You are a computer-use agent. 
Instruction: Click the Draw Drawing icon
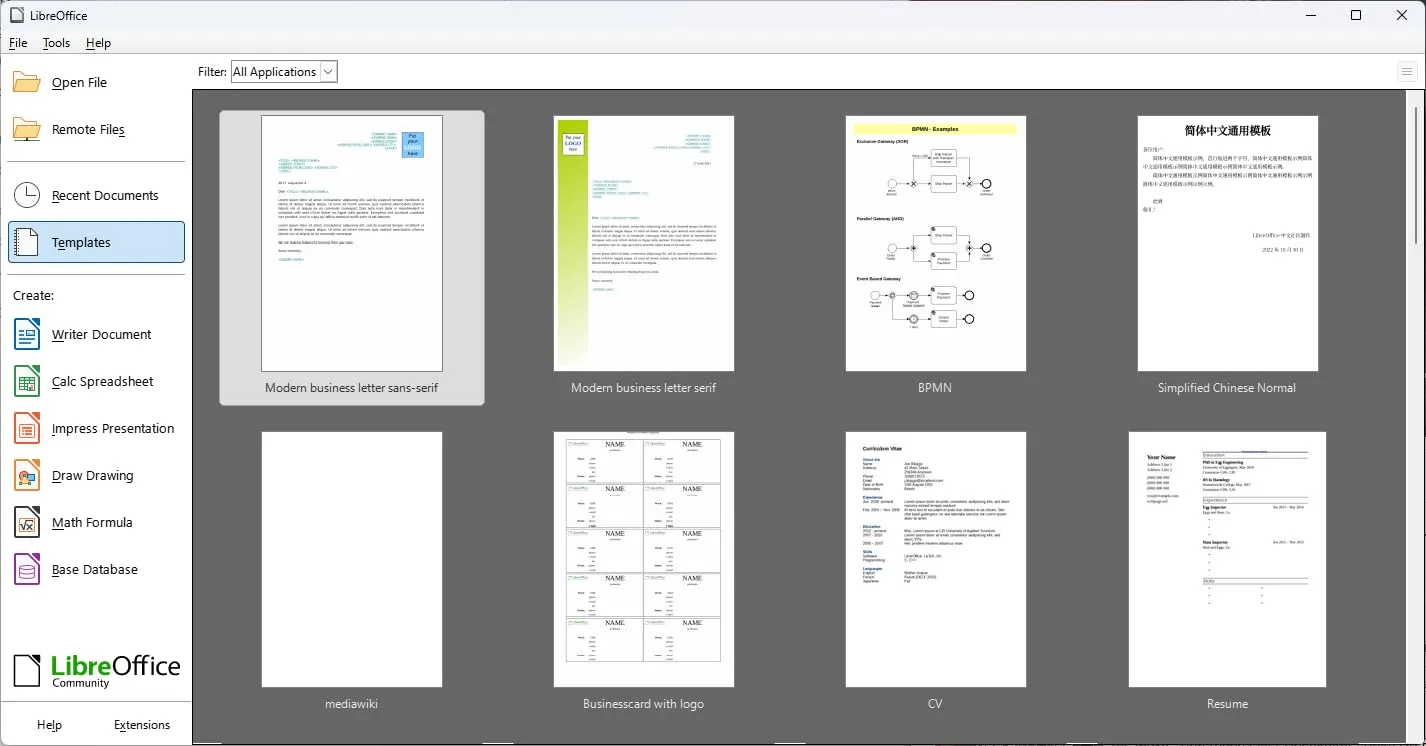[x=27, y=475]
